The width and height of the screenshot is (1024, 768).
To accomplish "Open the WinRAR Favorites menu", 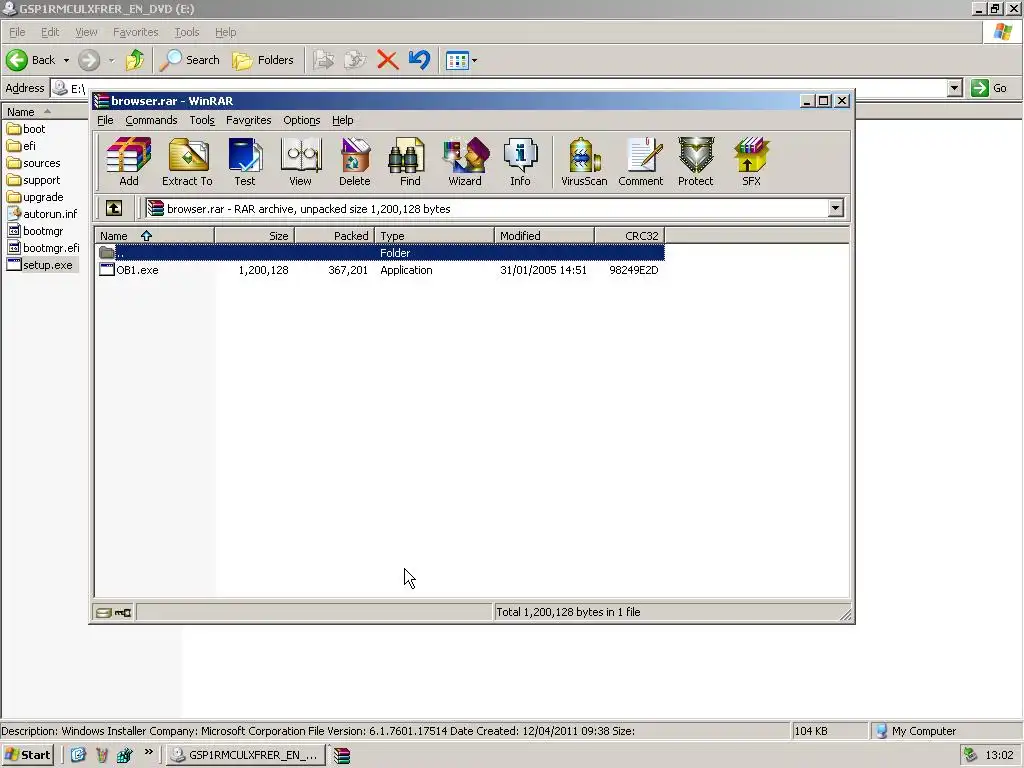I will (248, 120).
